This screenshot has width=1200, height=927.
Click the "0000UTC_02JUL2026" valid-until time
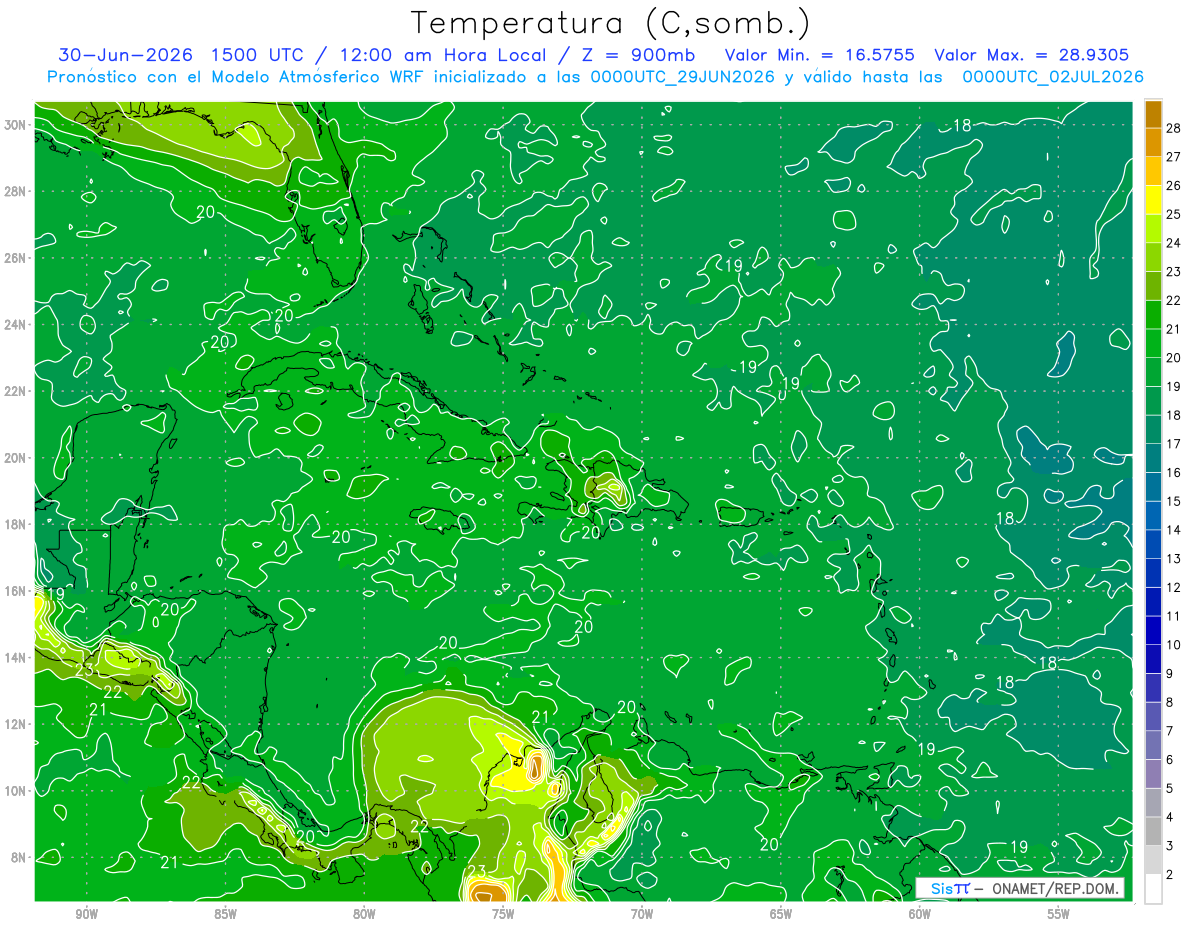1052,77
